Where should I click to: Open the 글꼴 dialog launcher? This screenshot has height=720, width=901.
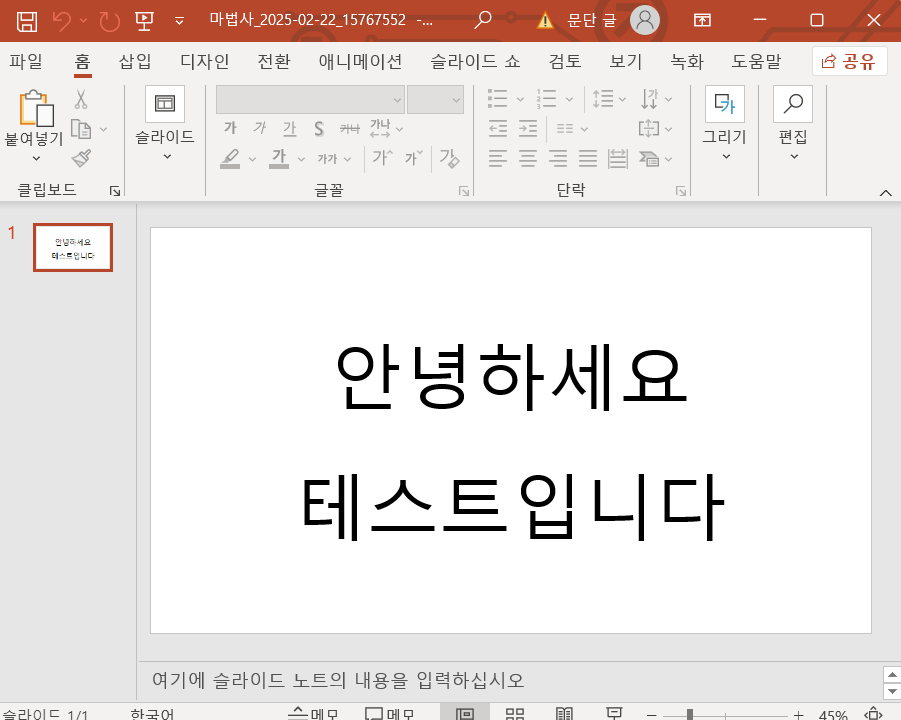pos(464,191)
